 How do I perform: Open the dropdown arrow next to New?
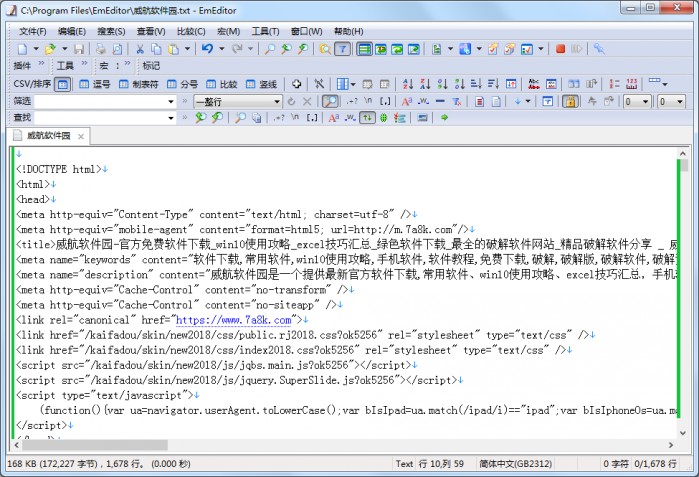[x=36, y=49]
